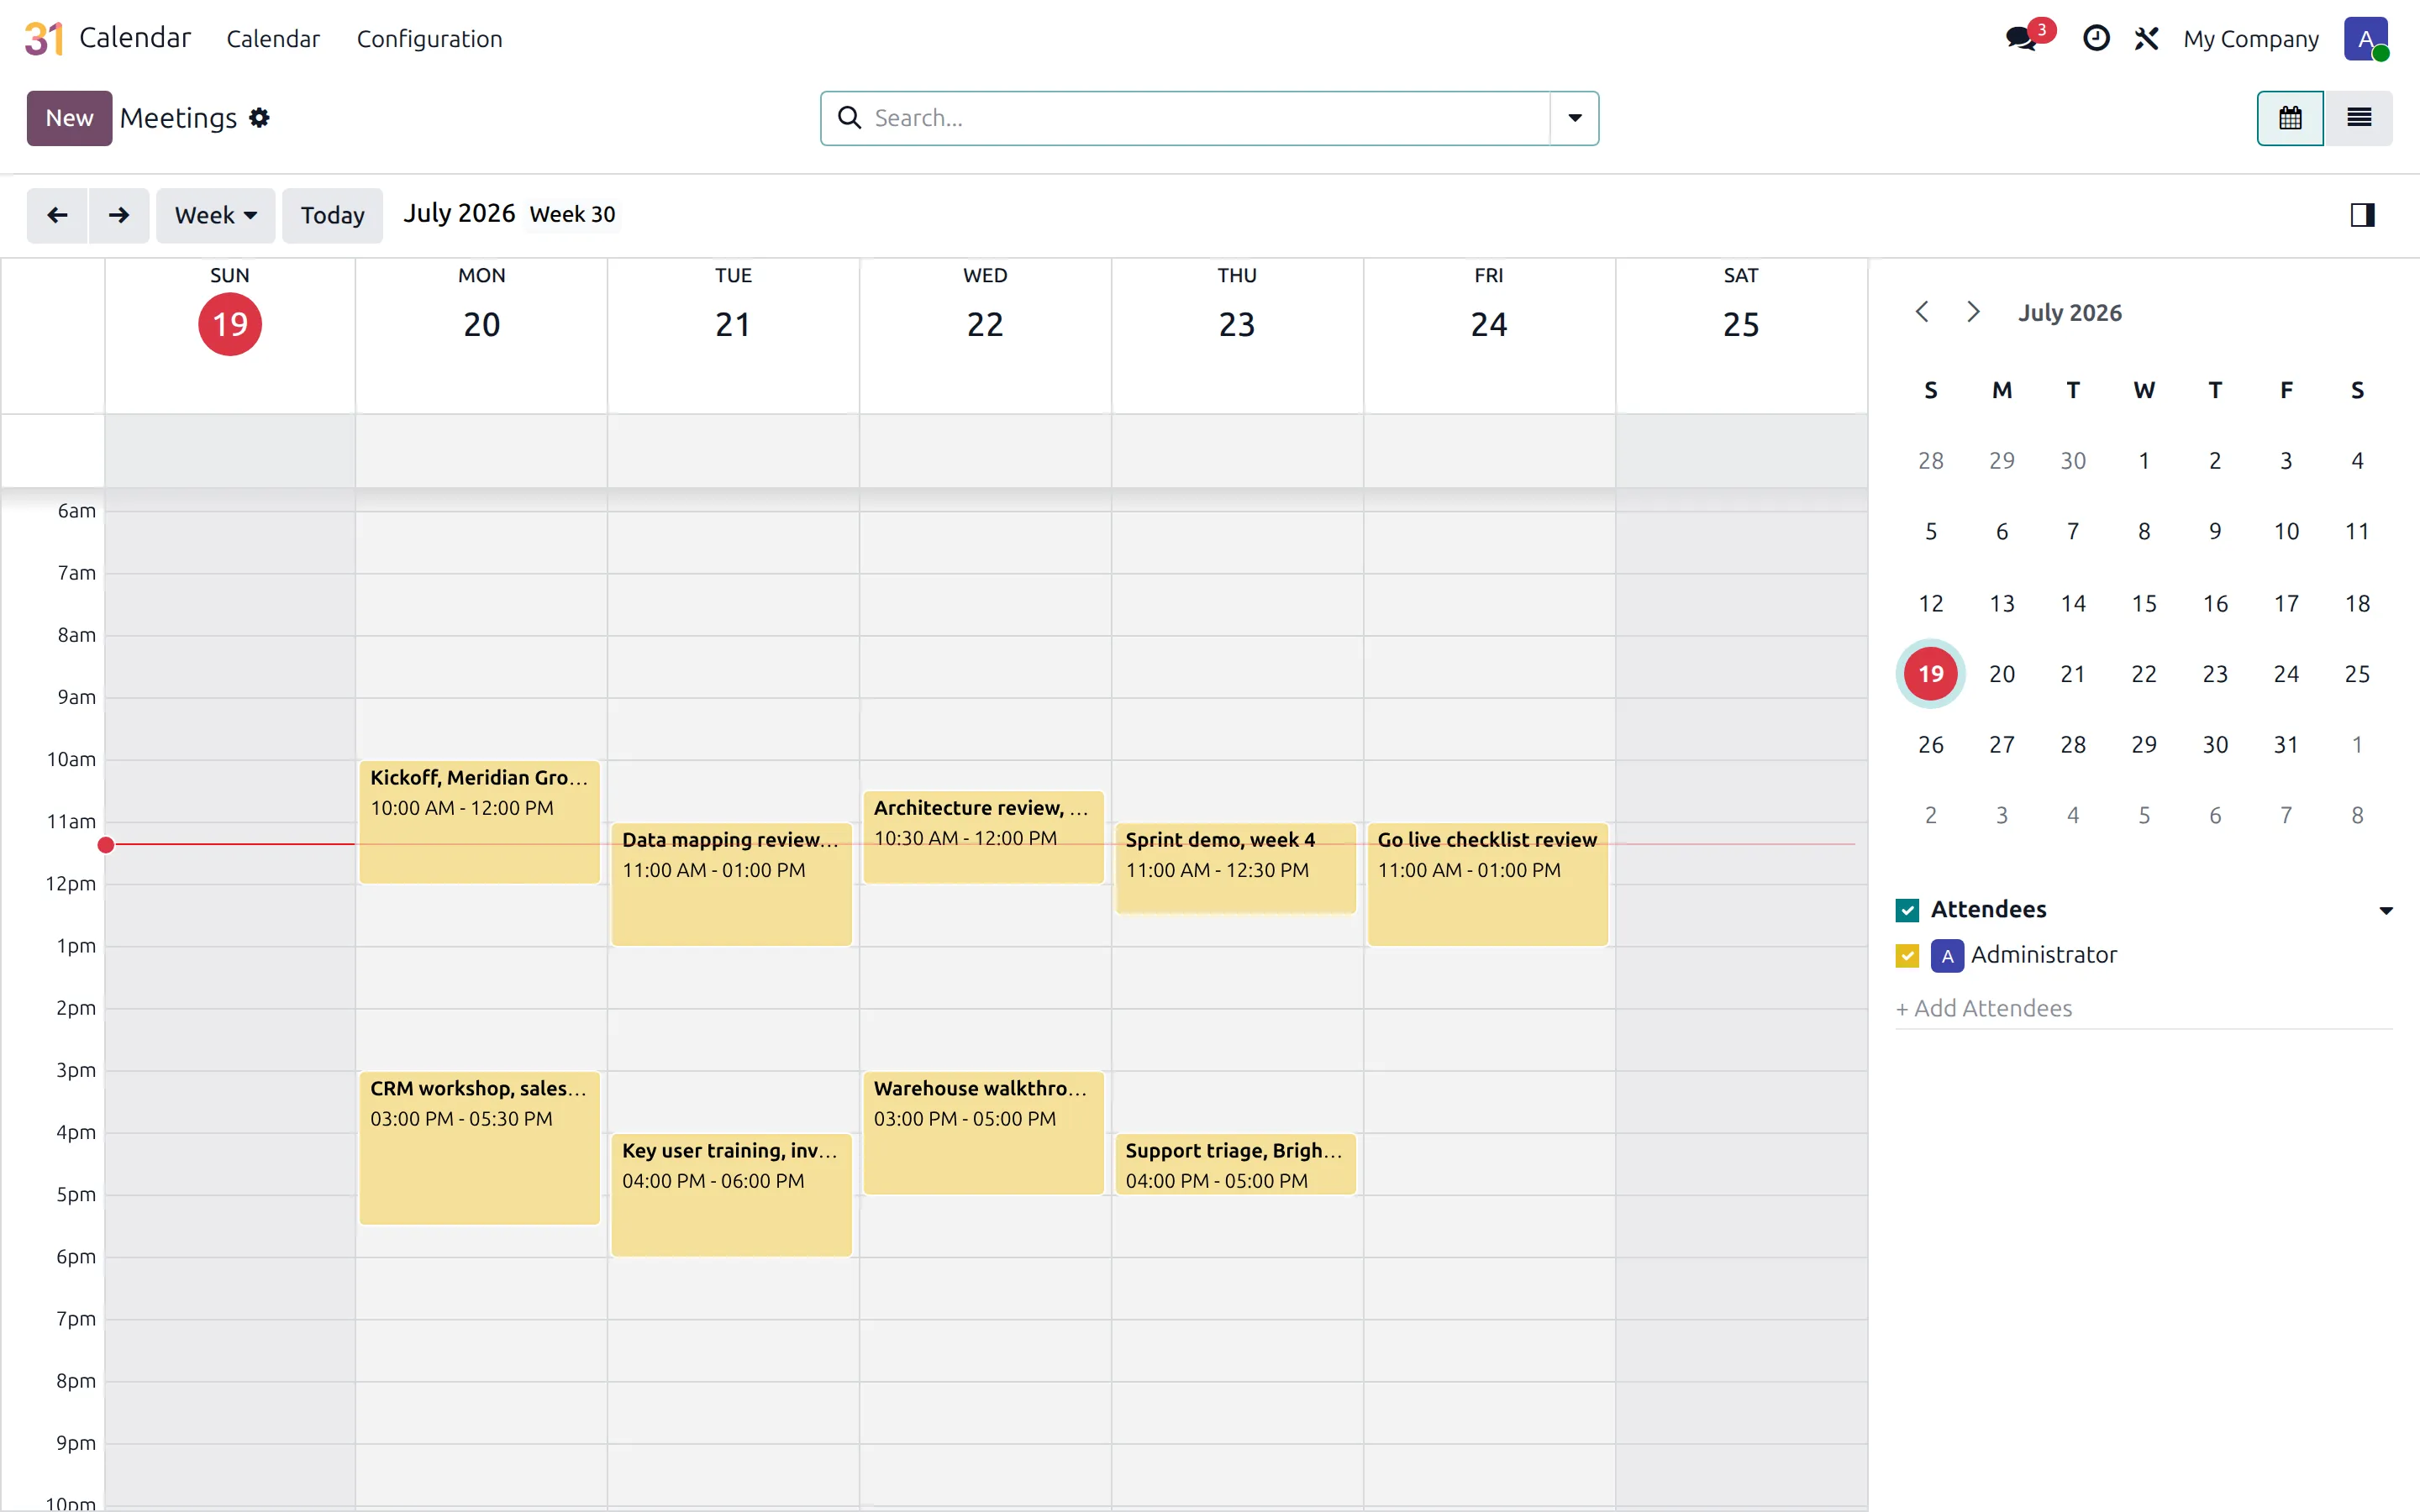Open the Warehouse walkthrough event
The image size is (2420, 1512).
click(984, 1133)
